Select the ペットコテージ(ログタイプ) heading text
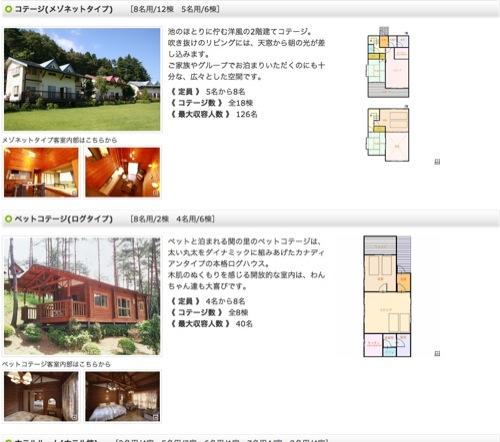The width and height of the screenshot is (500, 442). 64,219
